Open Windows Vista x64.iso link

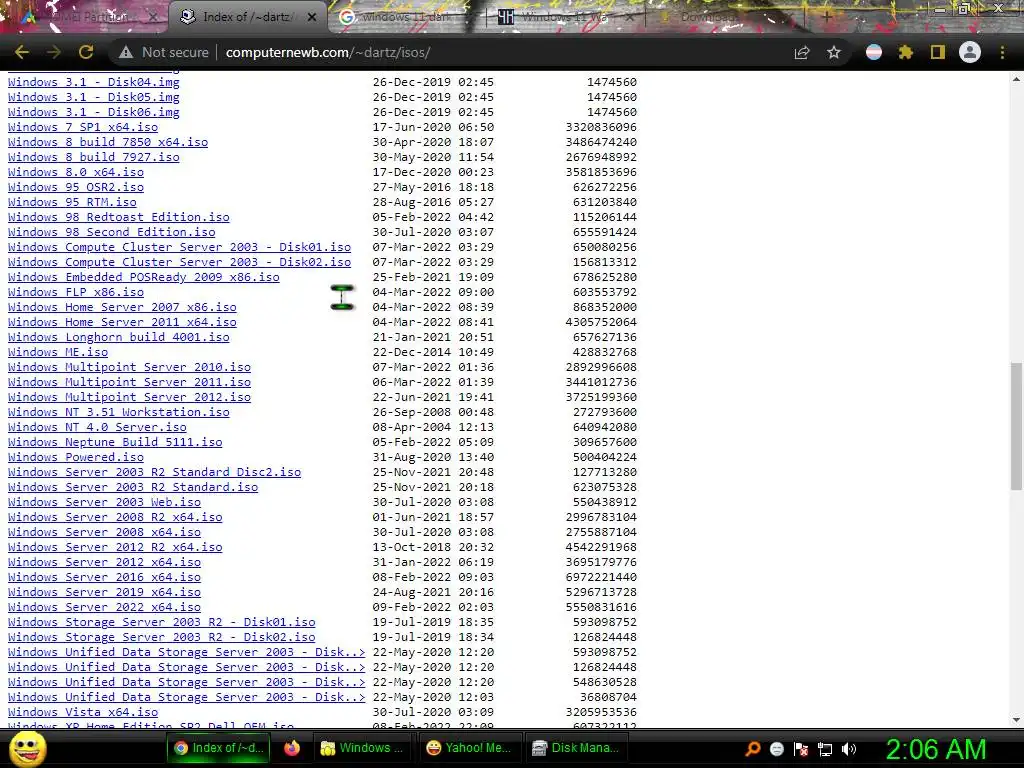83,713
